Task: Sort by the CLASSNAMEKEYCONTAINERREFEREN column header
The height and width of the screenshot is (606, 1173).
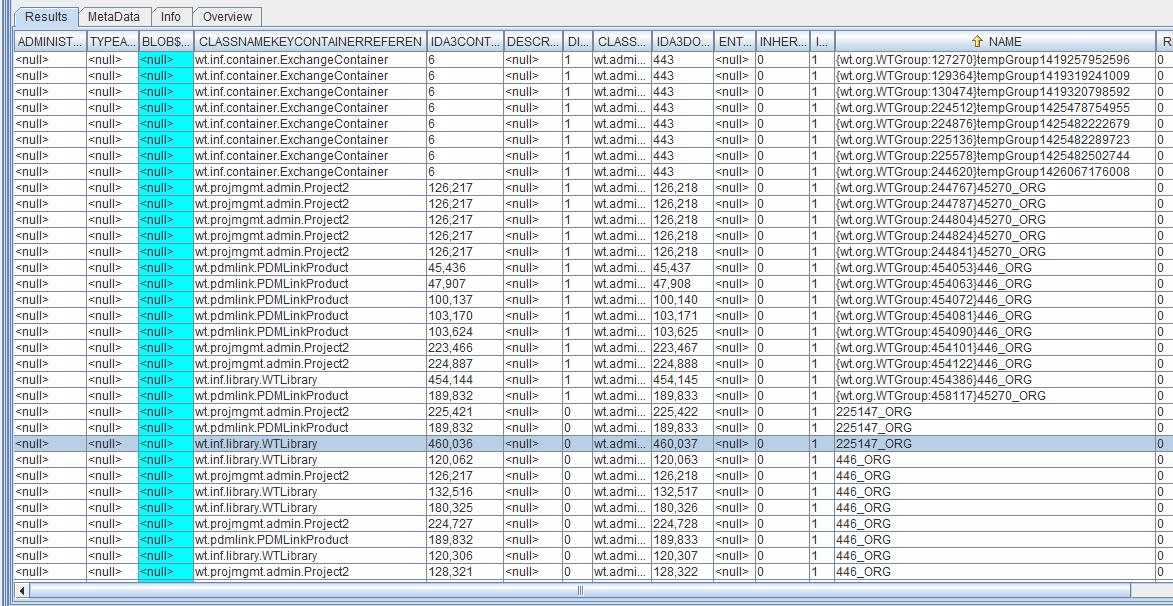Action: (x=310, y=42)
